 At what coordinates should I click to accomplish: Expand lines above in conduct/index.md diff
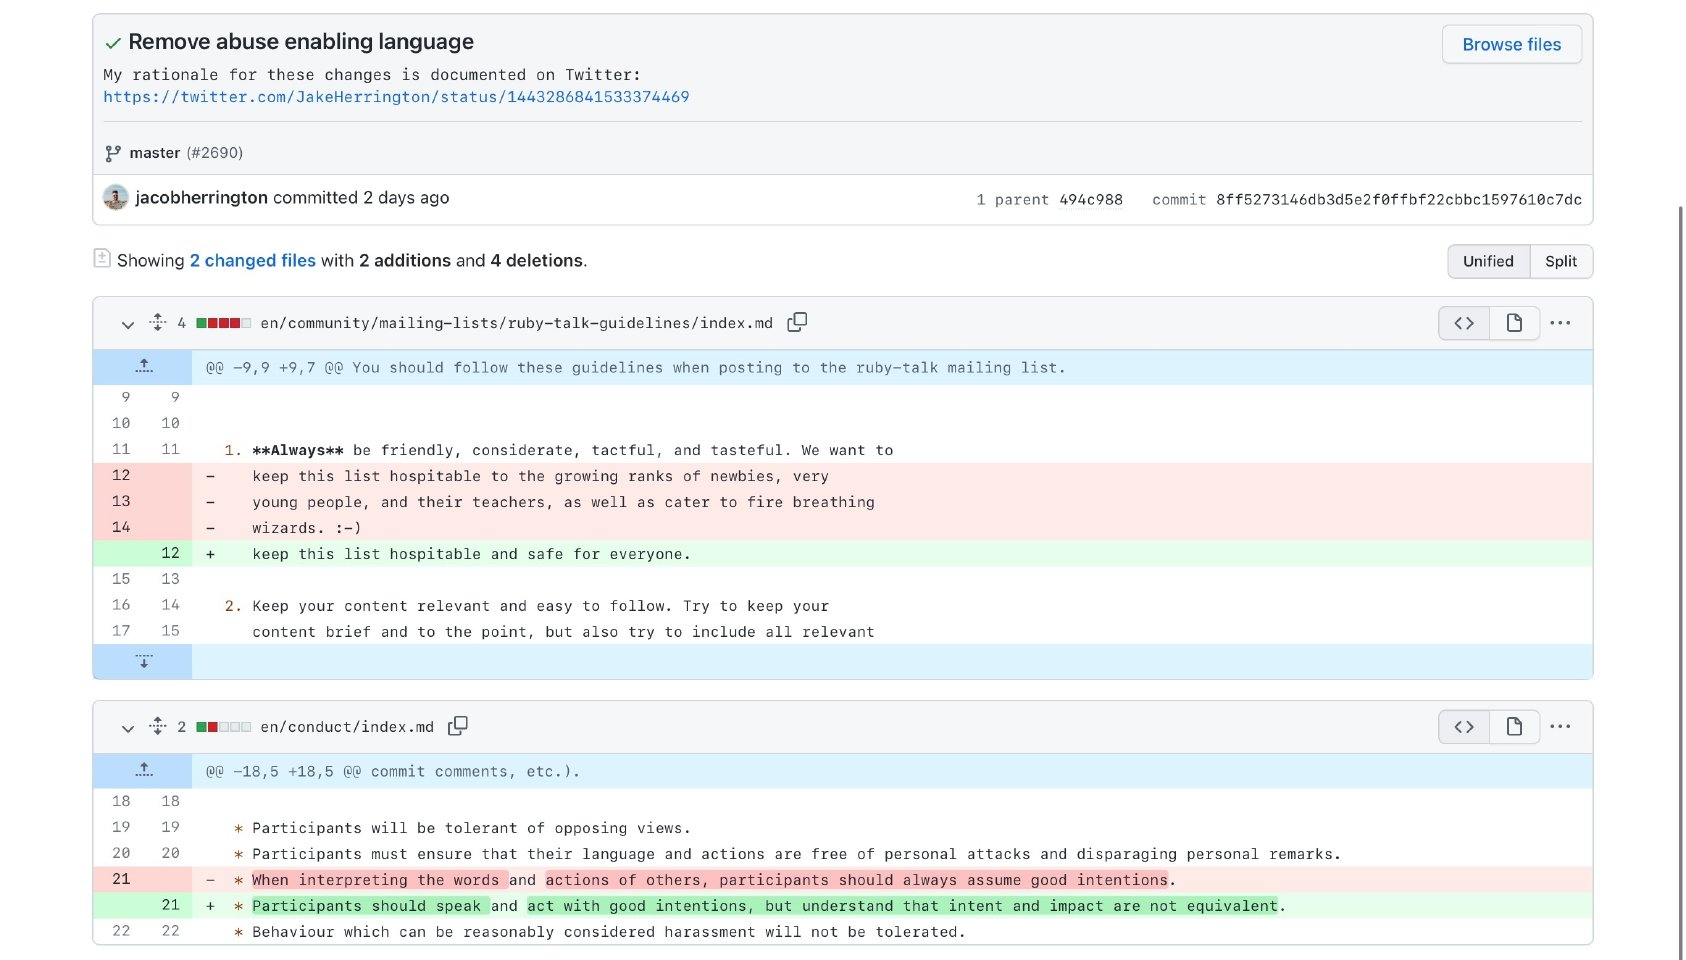coord(144,771)
